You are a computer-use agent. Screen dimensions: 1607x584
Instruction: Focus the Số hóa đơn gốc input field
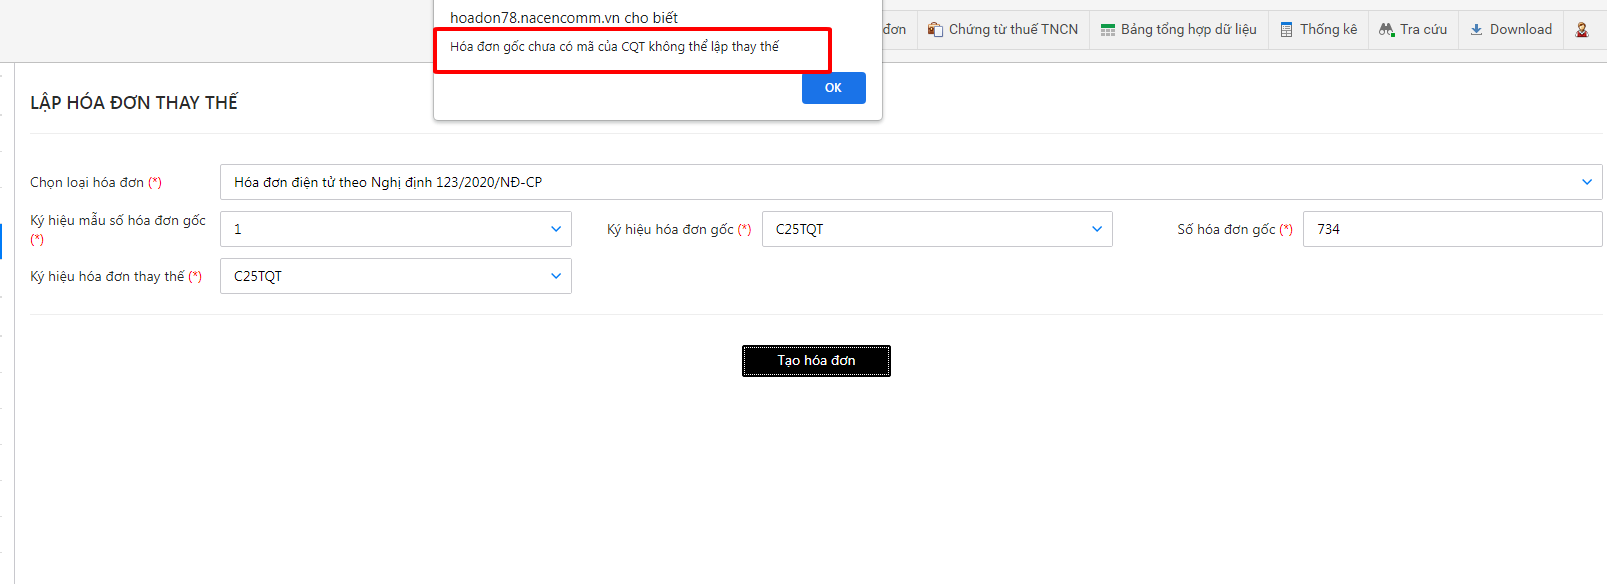point(1451,229)
